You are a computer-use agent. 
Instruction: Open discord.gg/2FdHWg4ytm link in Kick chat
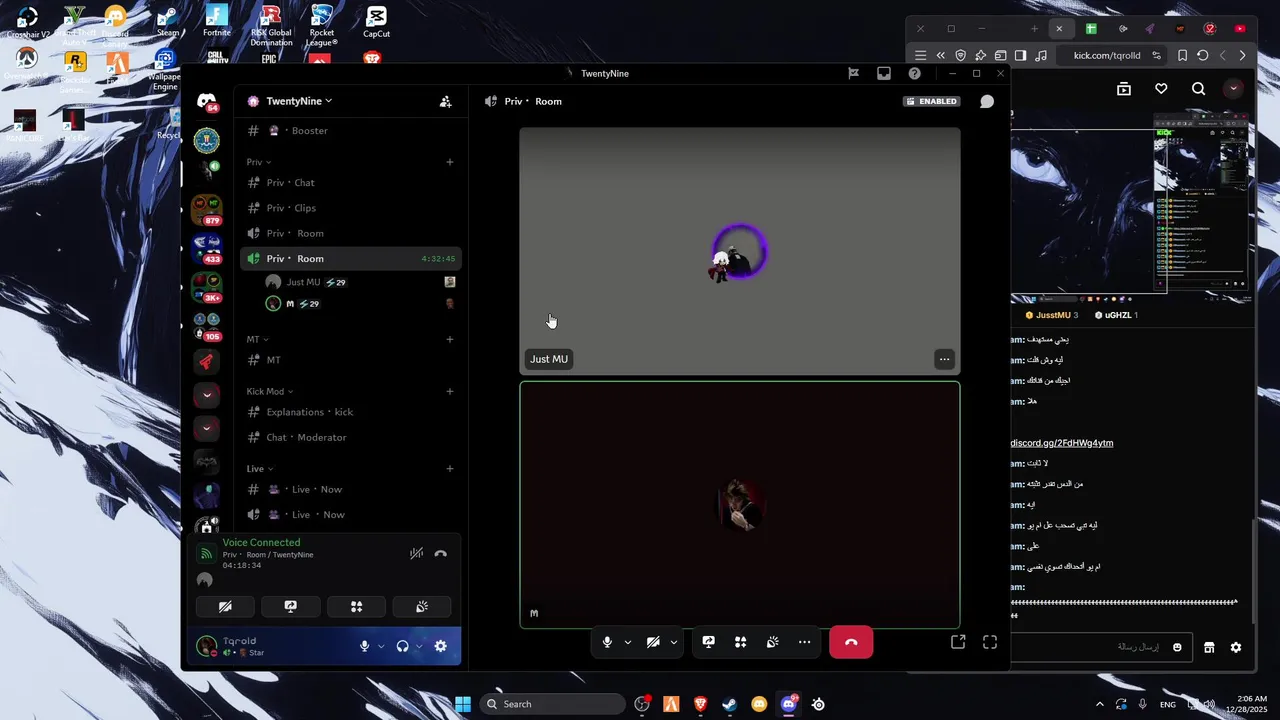click(x=1062, y=443)
